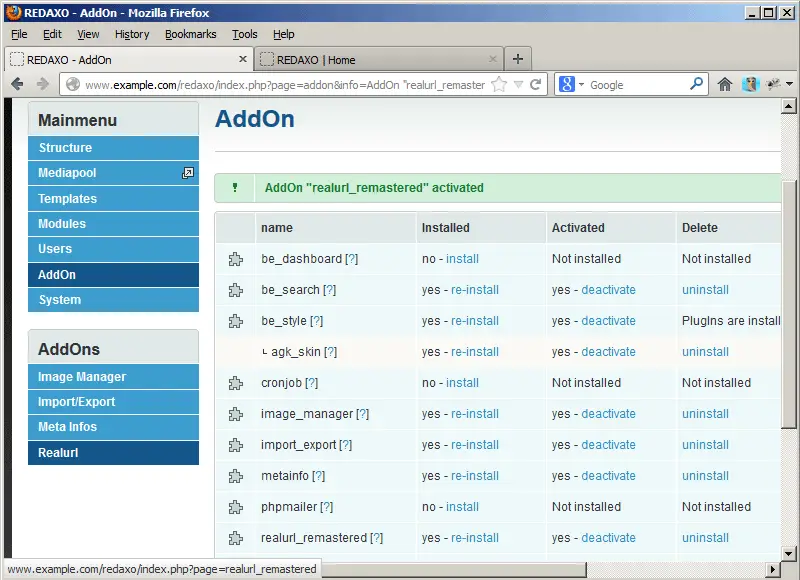Reload the page with the refresh icon
This screenshot has height=580, width=800.
(x=535, y=84)
